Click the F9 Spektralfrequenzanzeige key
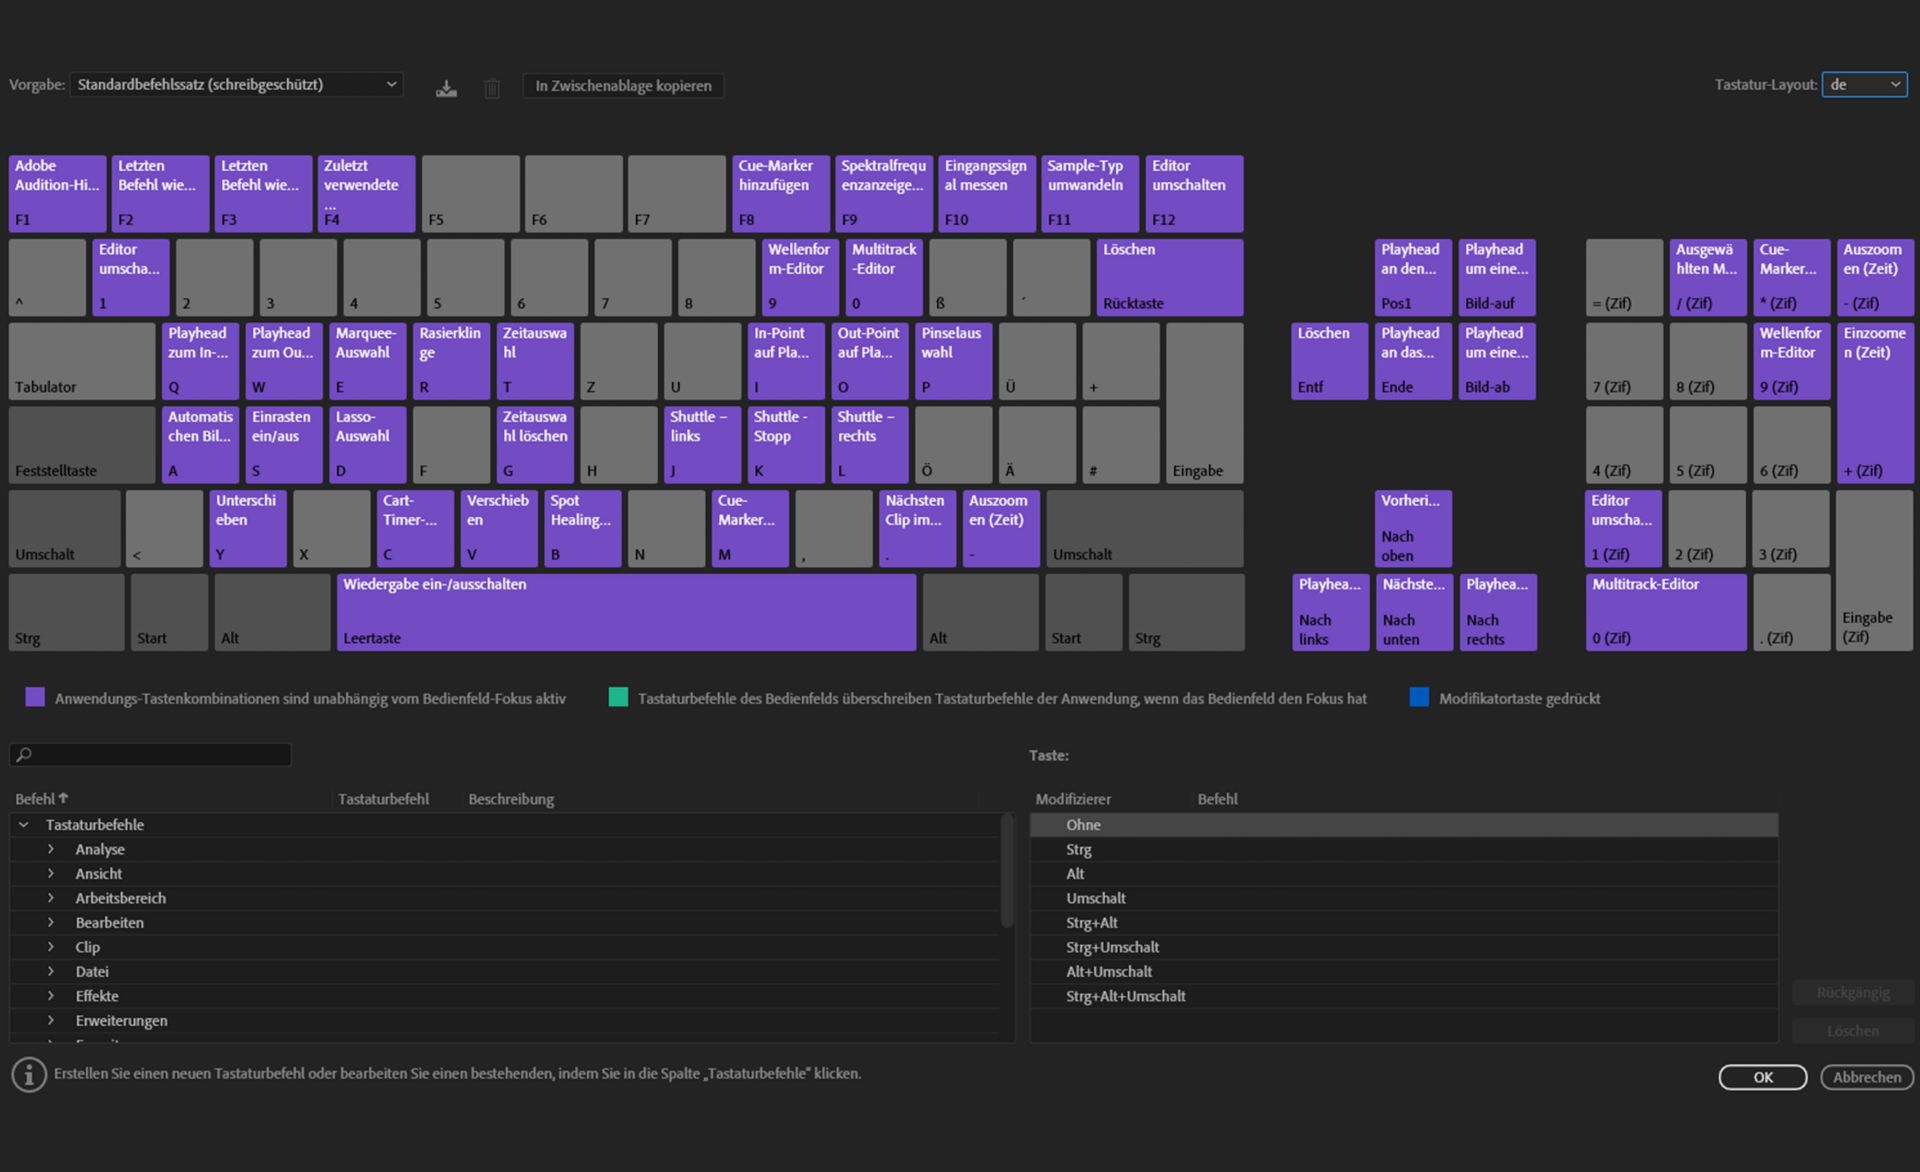The height and width of the screenshot is (1172, 1920). (x=884, y=193)
